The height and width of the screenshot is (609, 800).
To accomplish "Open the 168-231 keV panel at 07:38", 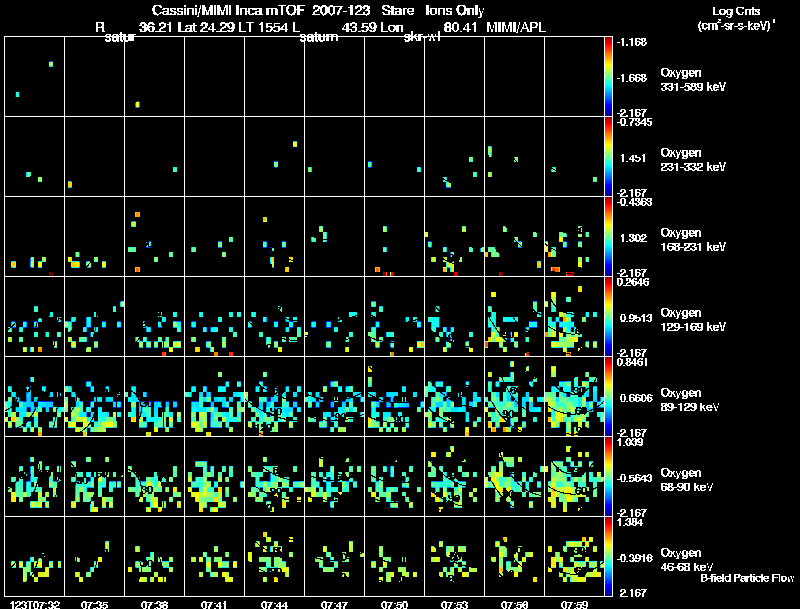I will click(154, 236).
